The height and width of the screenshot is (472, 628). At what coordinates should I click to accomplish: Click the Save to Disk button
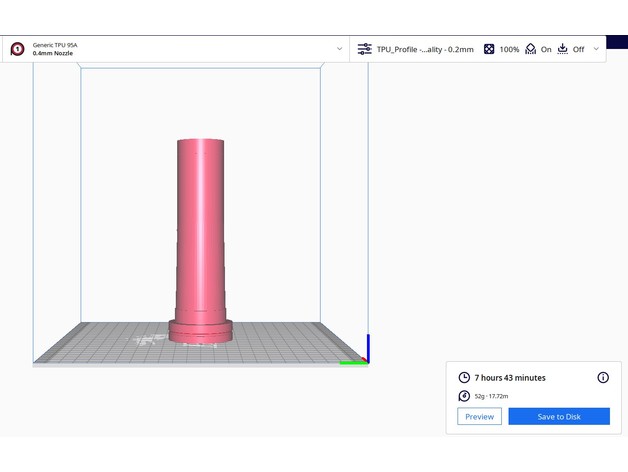click(558, 416)
